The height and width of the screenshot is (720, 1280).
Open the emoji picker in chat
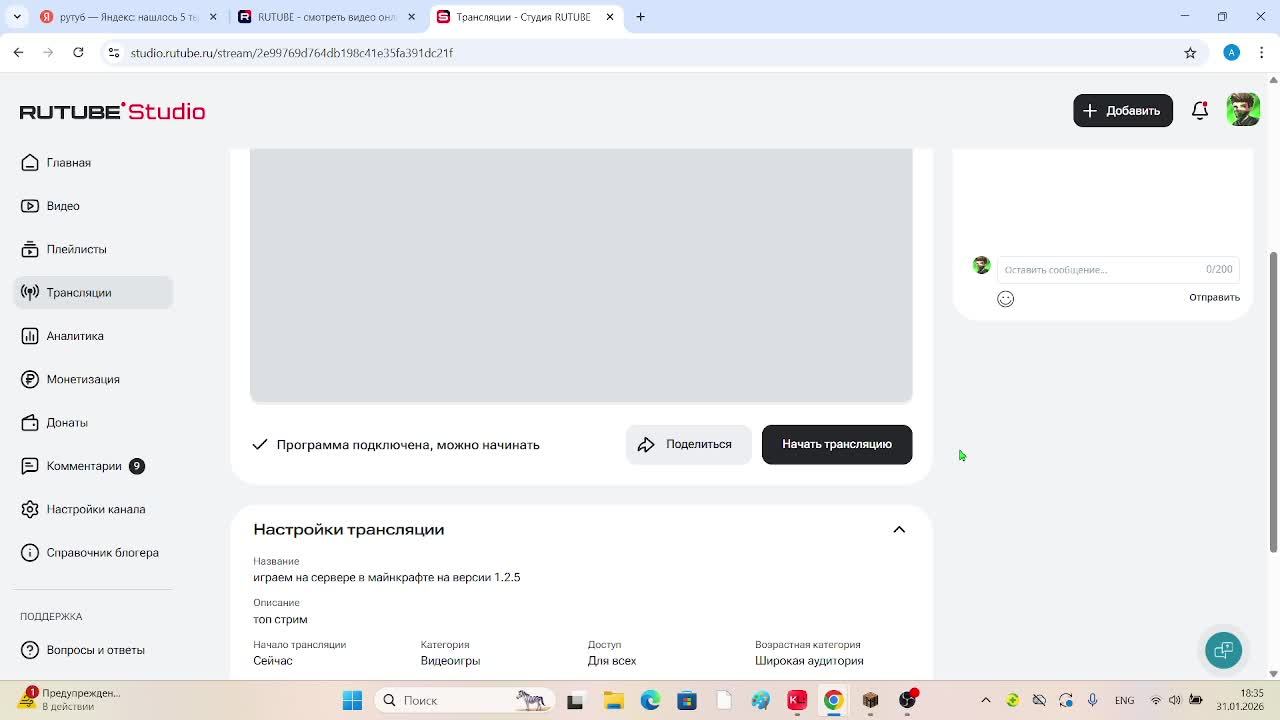click(x=1006, y=299)
